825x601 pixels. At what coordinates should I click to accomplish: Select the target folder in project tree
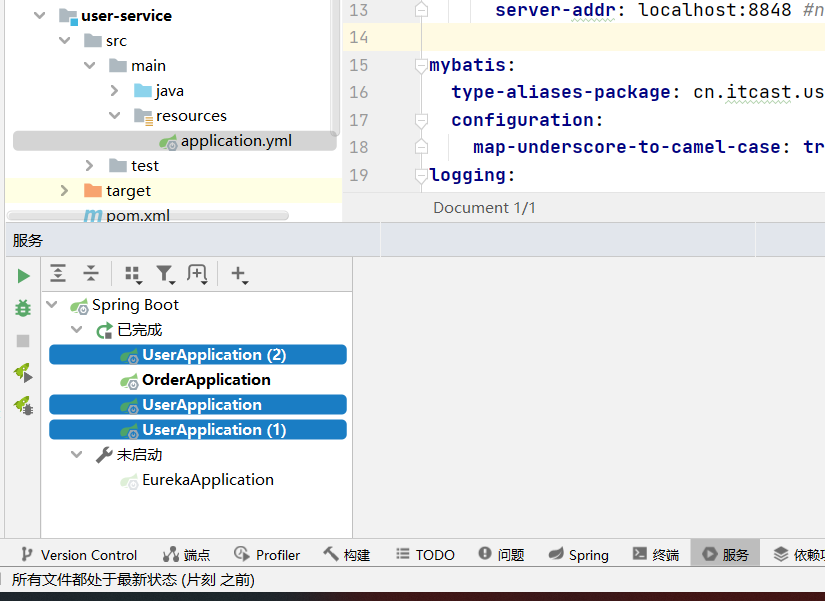tap(118, 191)
